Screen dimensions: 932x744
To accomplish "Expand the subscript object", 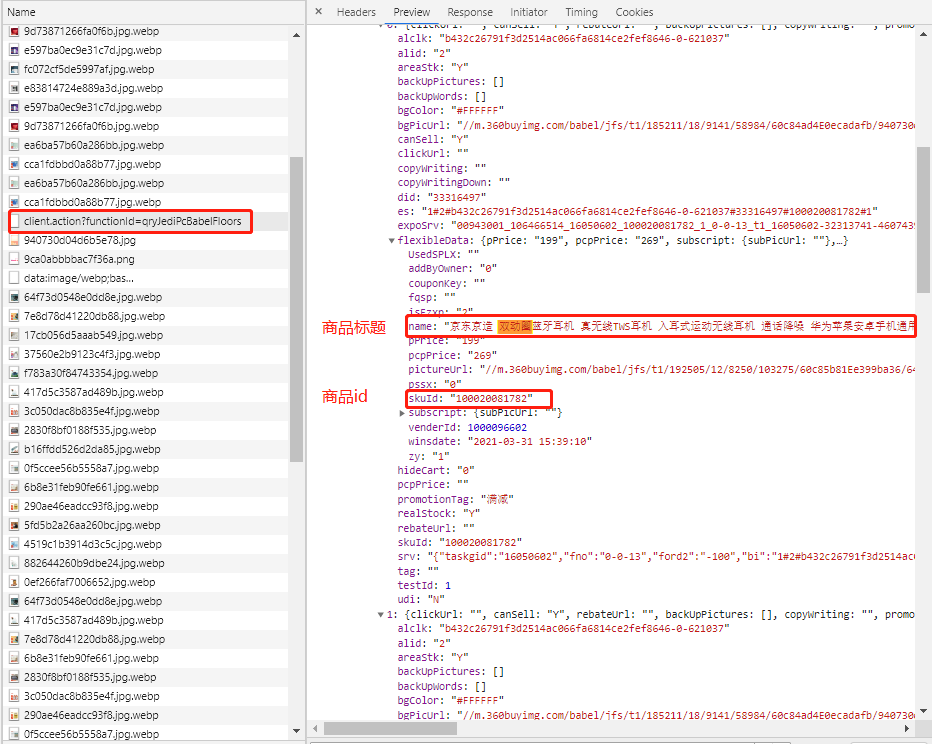I will coord(402,412).
